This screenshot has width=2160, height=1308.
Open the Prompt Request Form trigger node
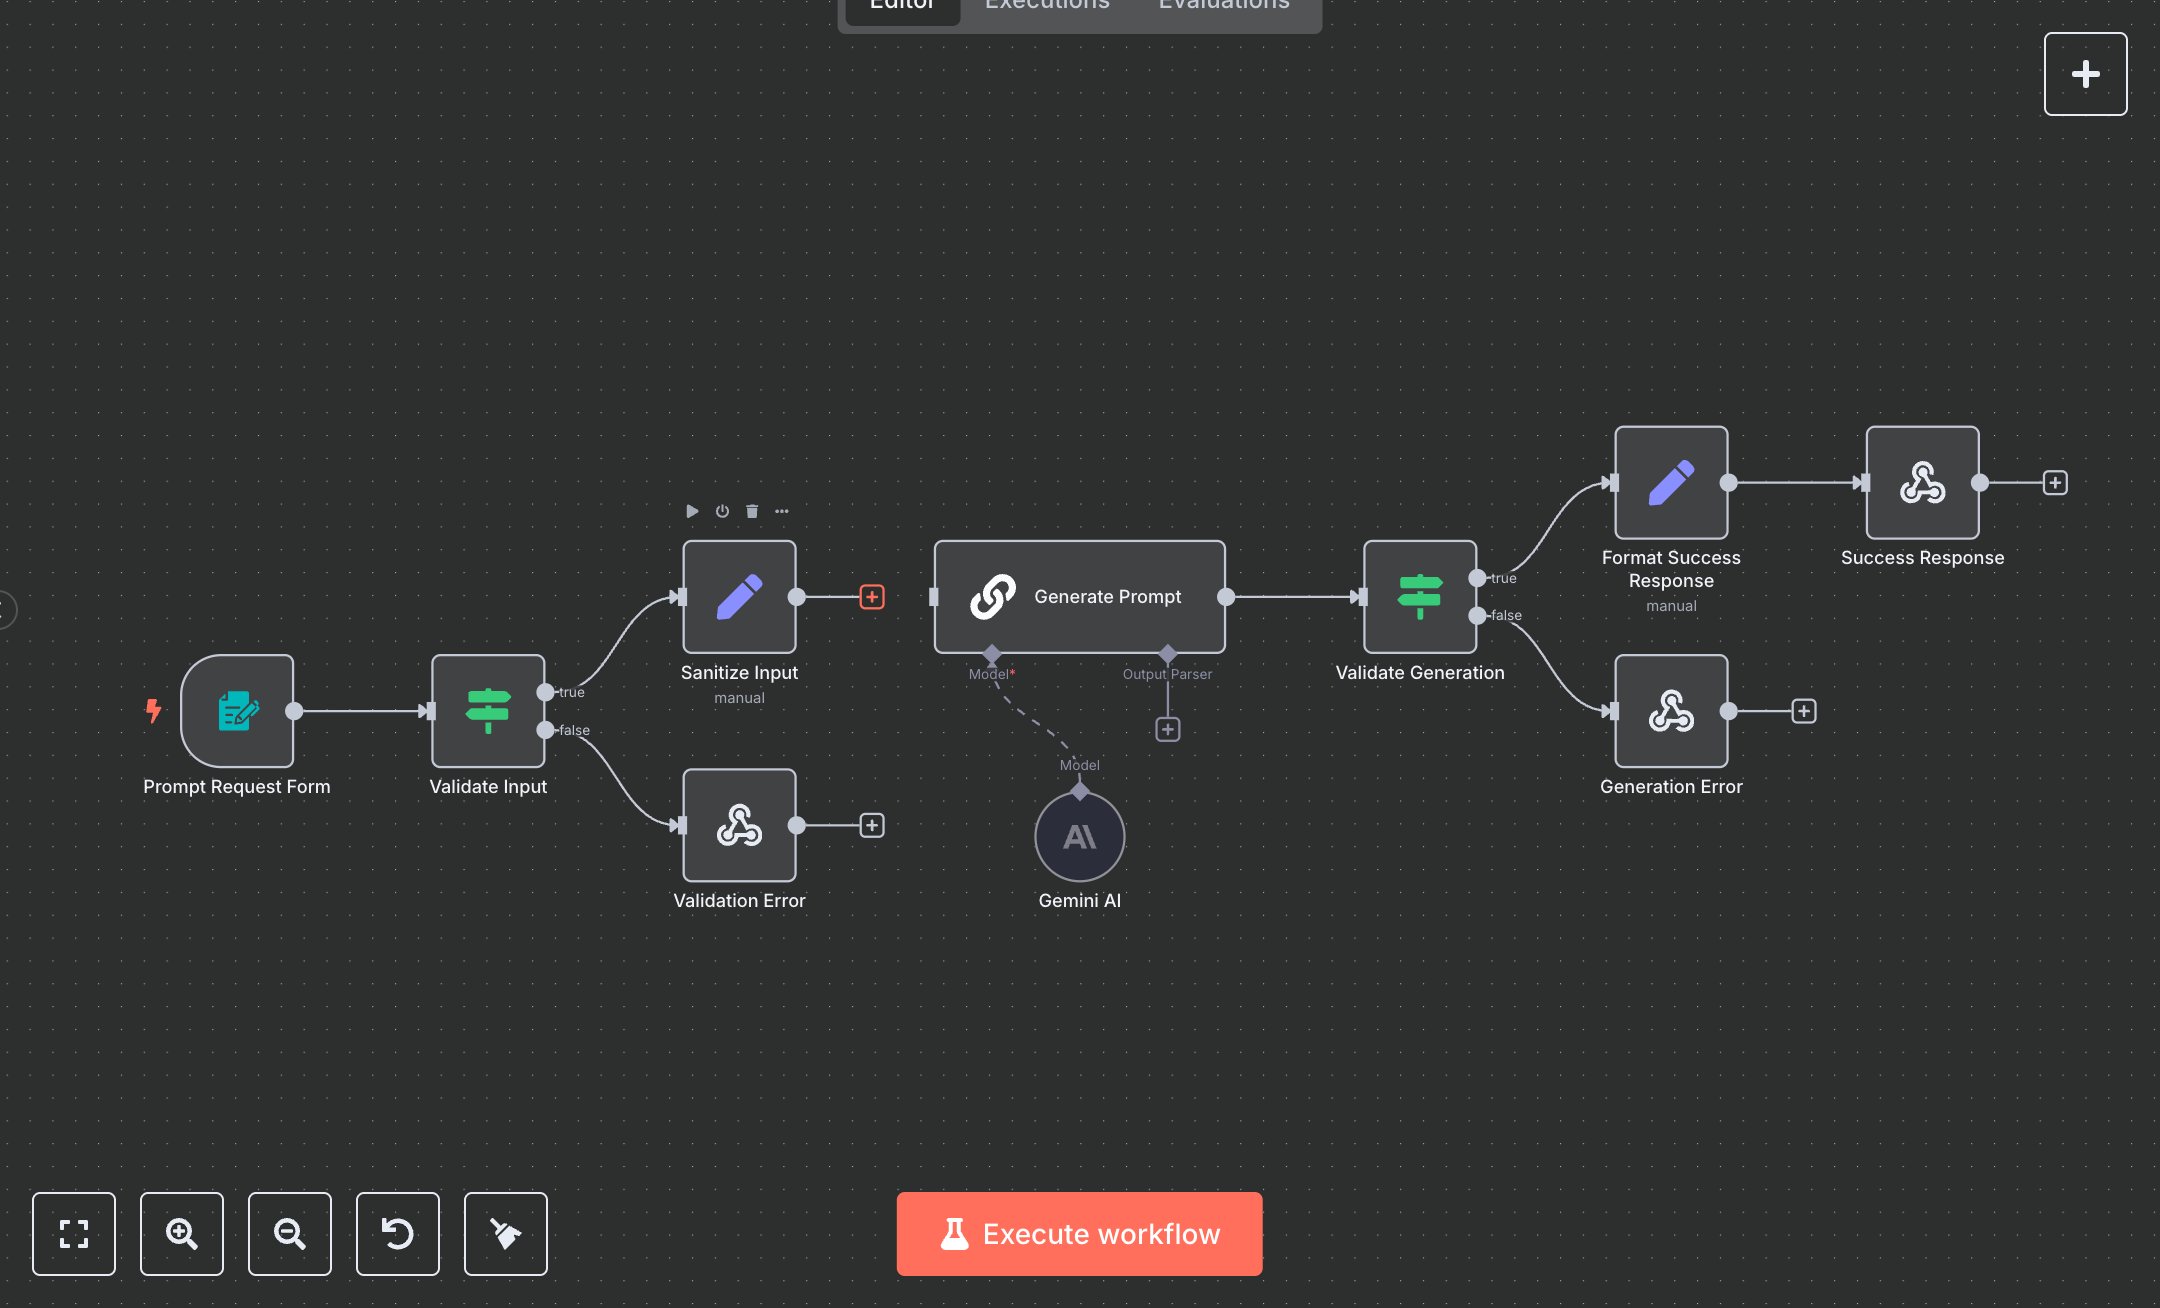click(236, 712)
